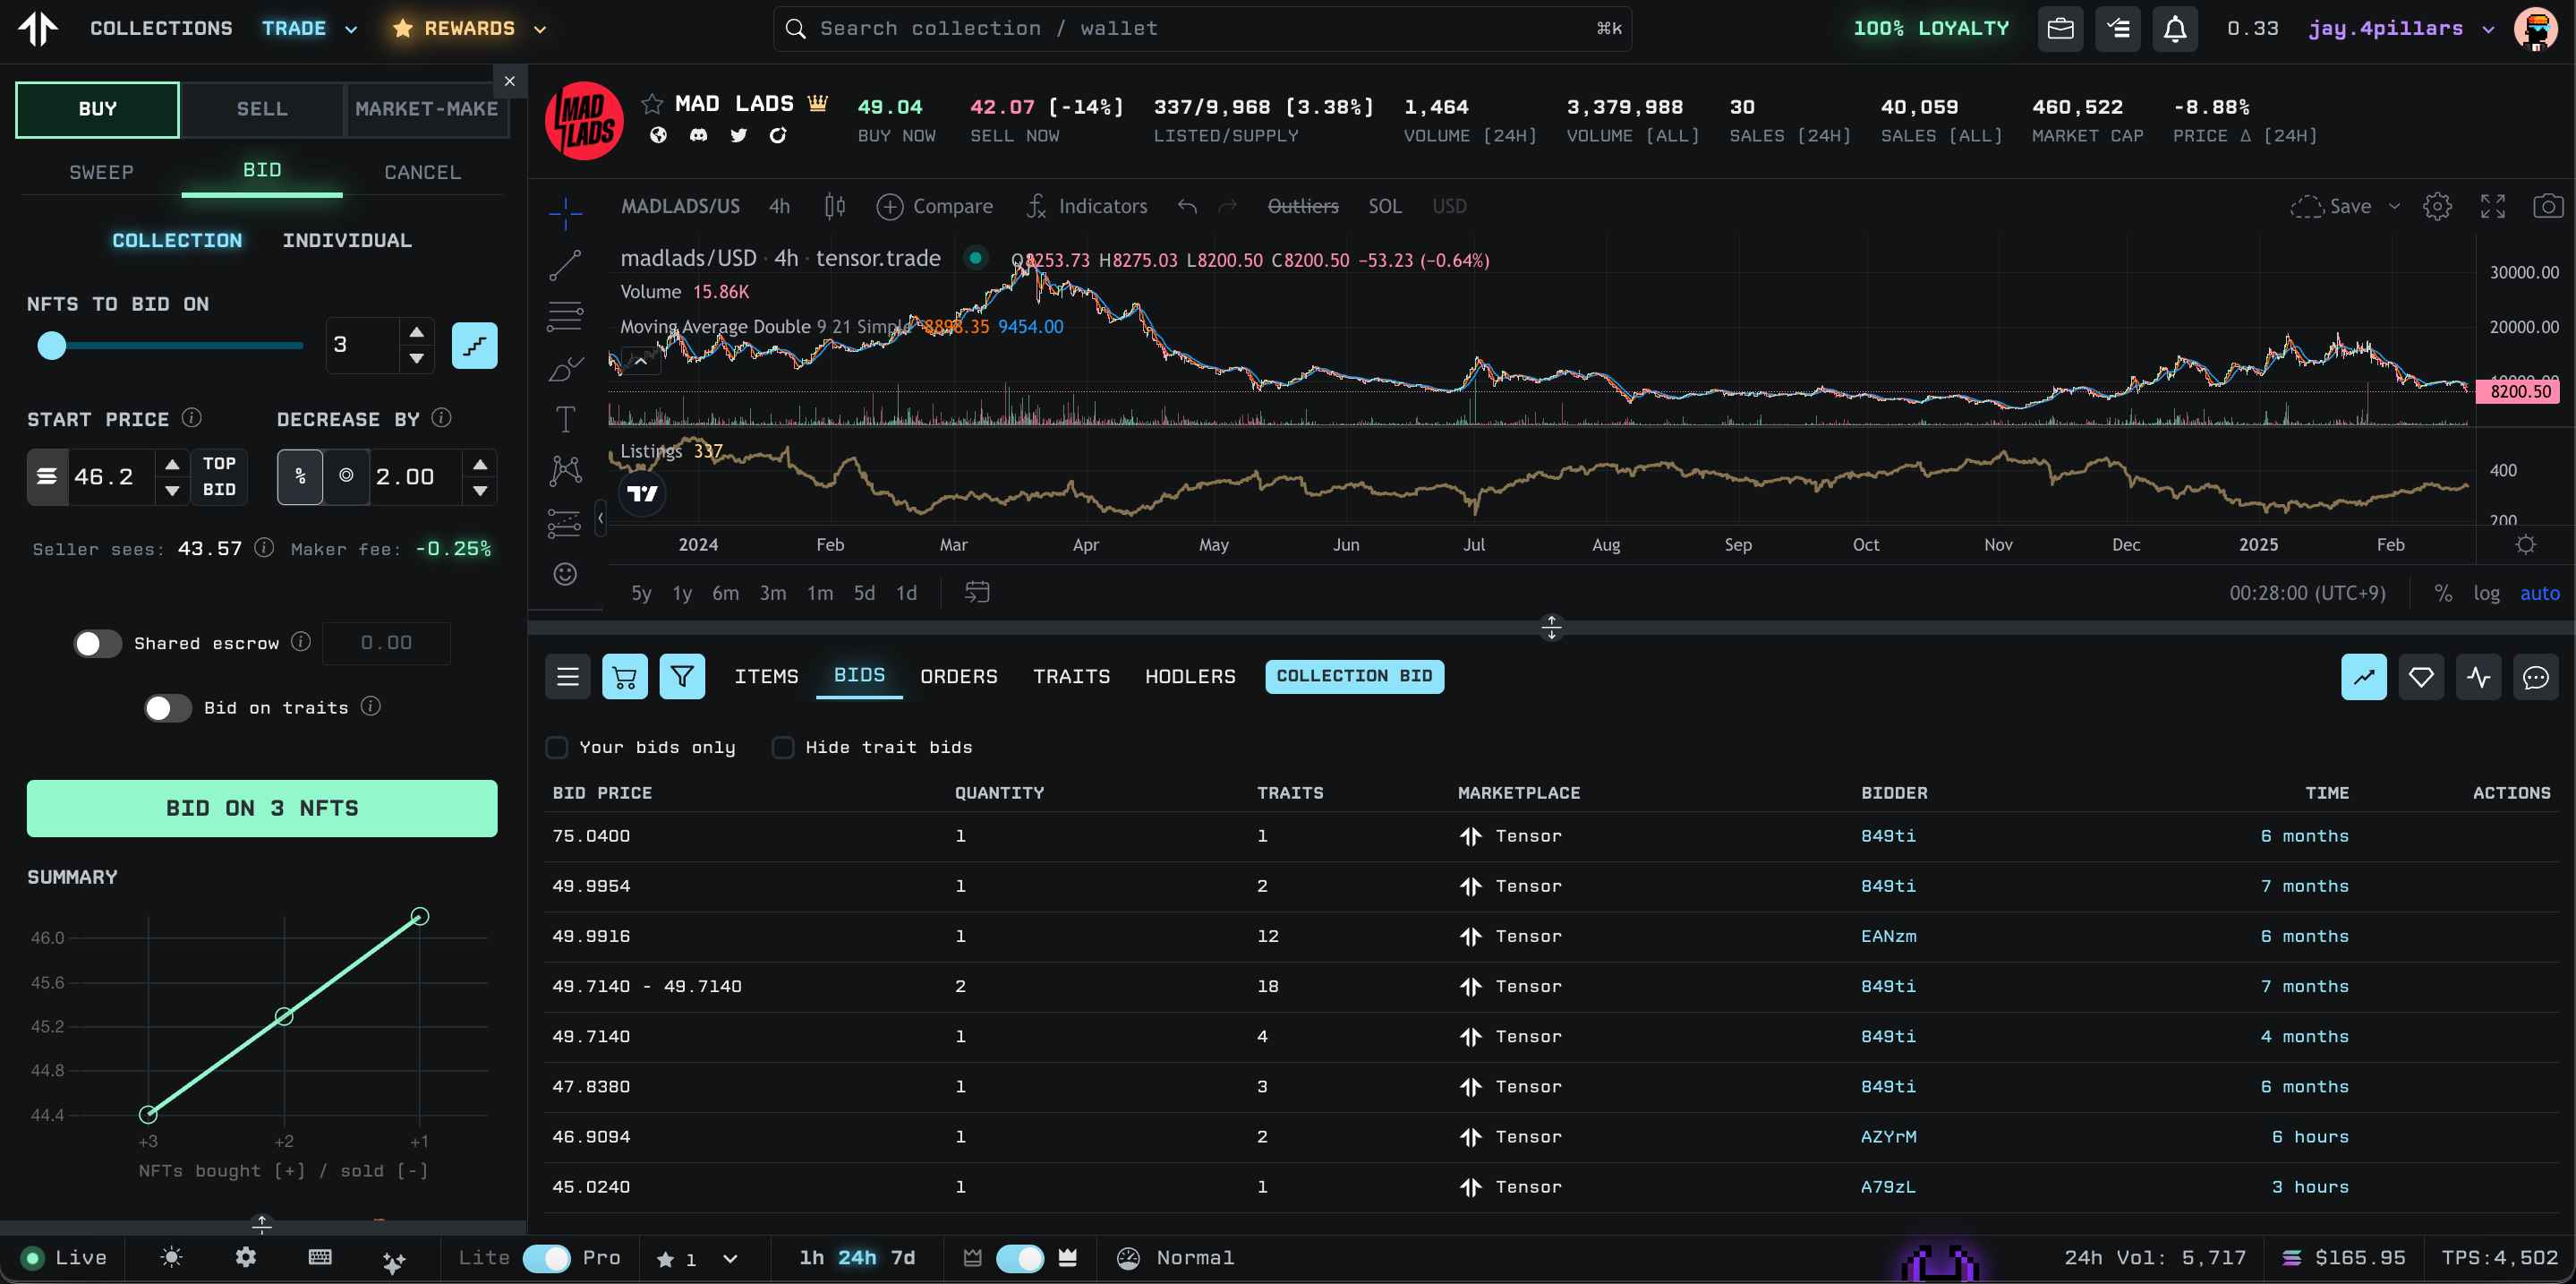The image size is (2576, 1284).
Task: Open the activity pulse icon button
Action: (2478, 677)
